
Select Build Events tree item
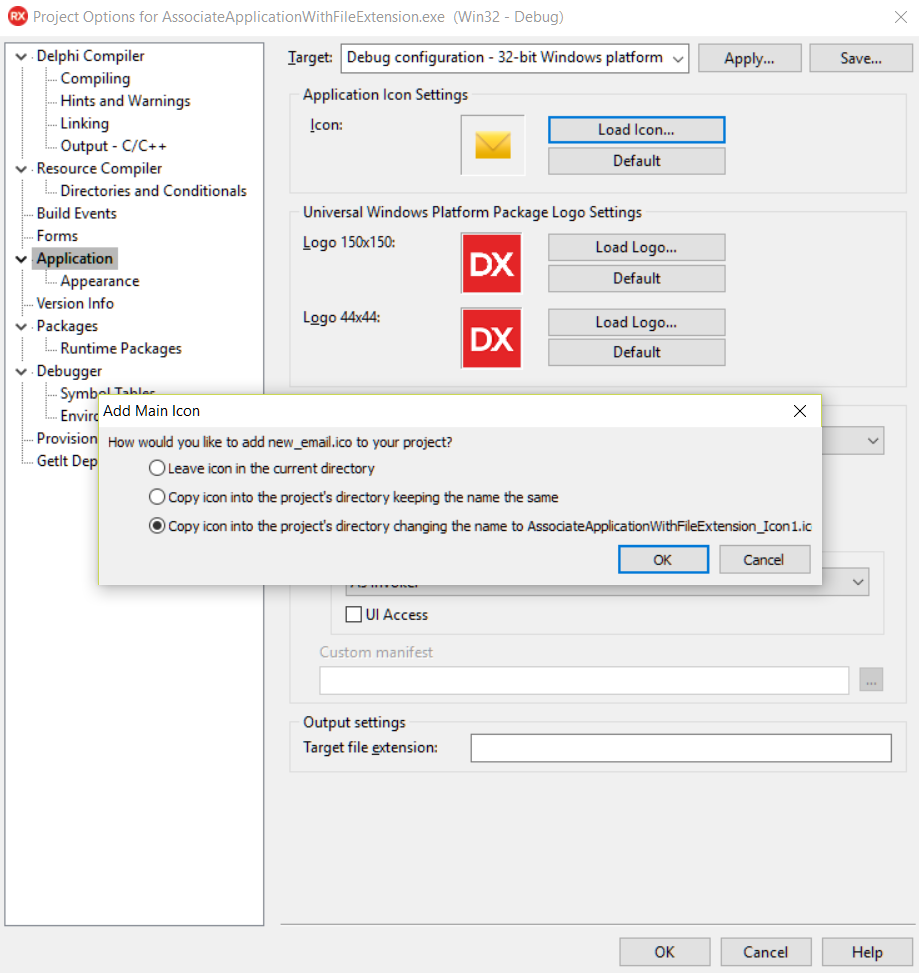[77, 213]
